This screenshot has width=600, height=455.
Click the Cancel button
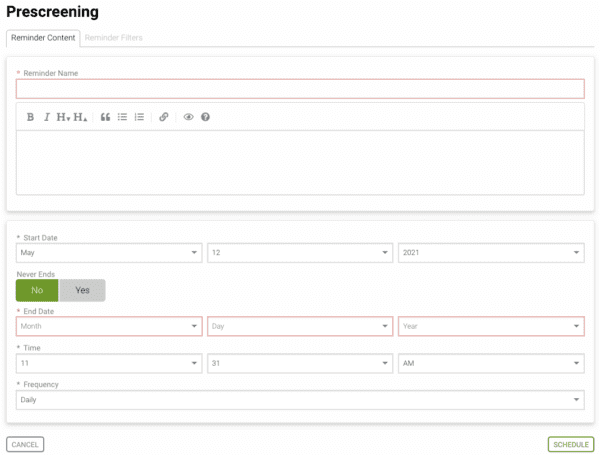[25, 444]
